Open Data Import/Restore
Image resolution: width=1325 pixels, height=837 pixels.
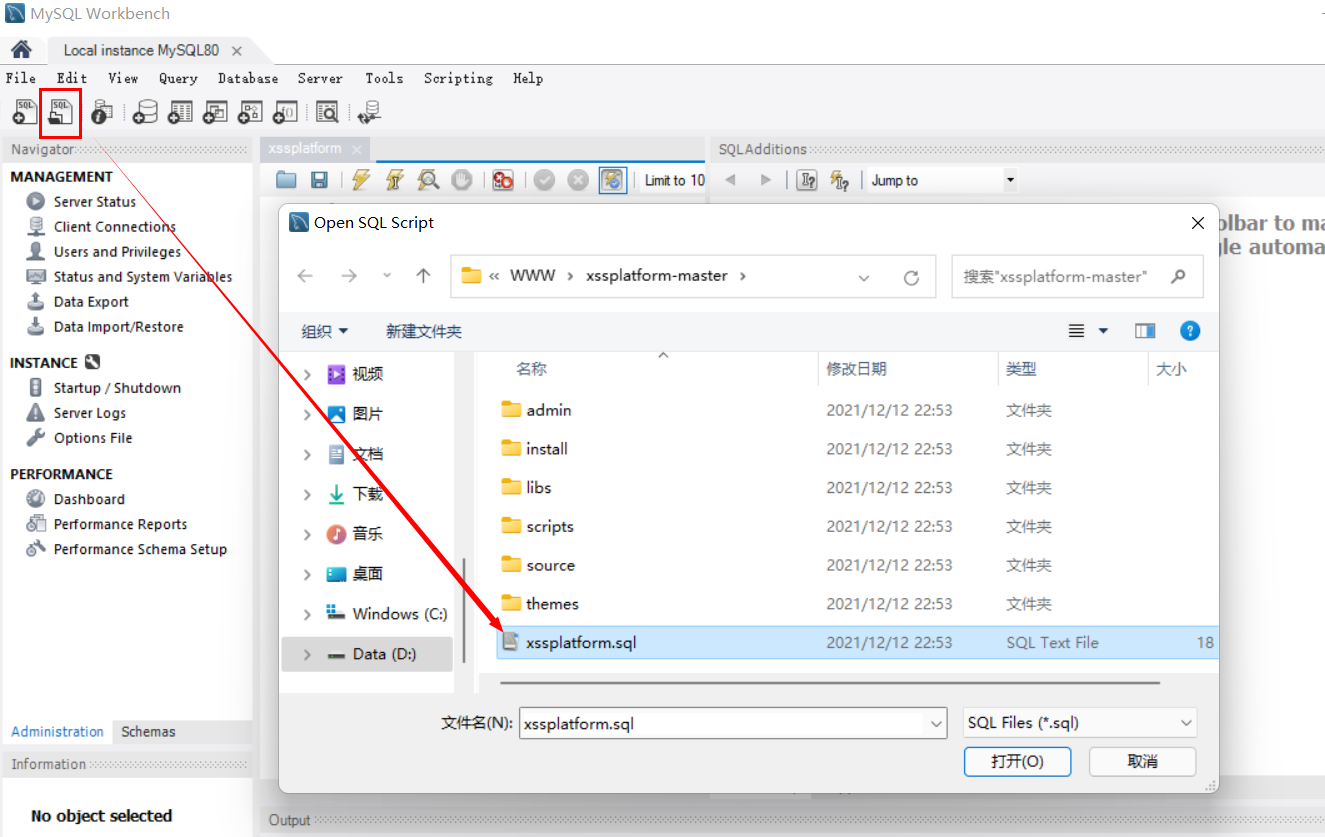point(118,327)
